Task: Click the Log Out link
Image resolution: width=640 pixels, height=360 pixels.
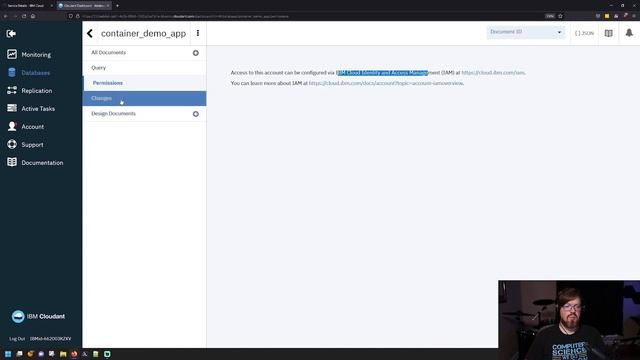Action: (x=17, y=339)
